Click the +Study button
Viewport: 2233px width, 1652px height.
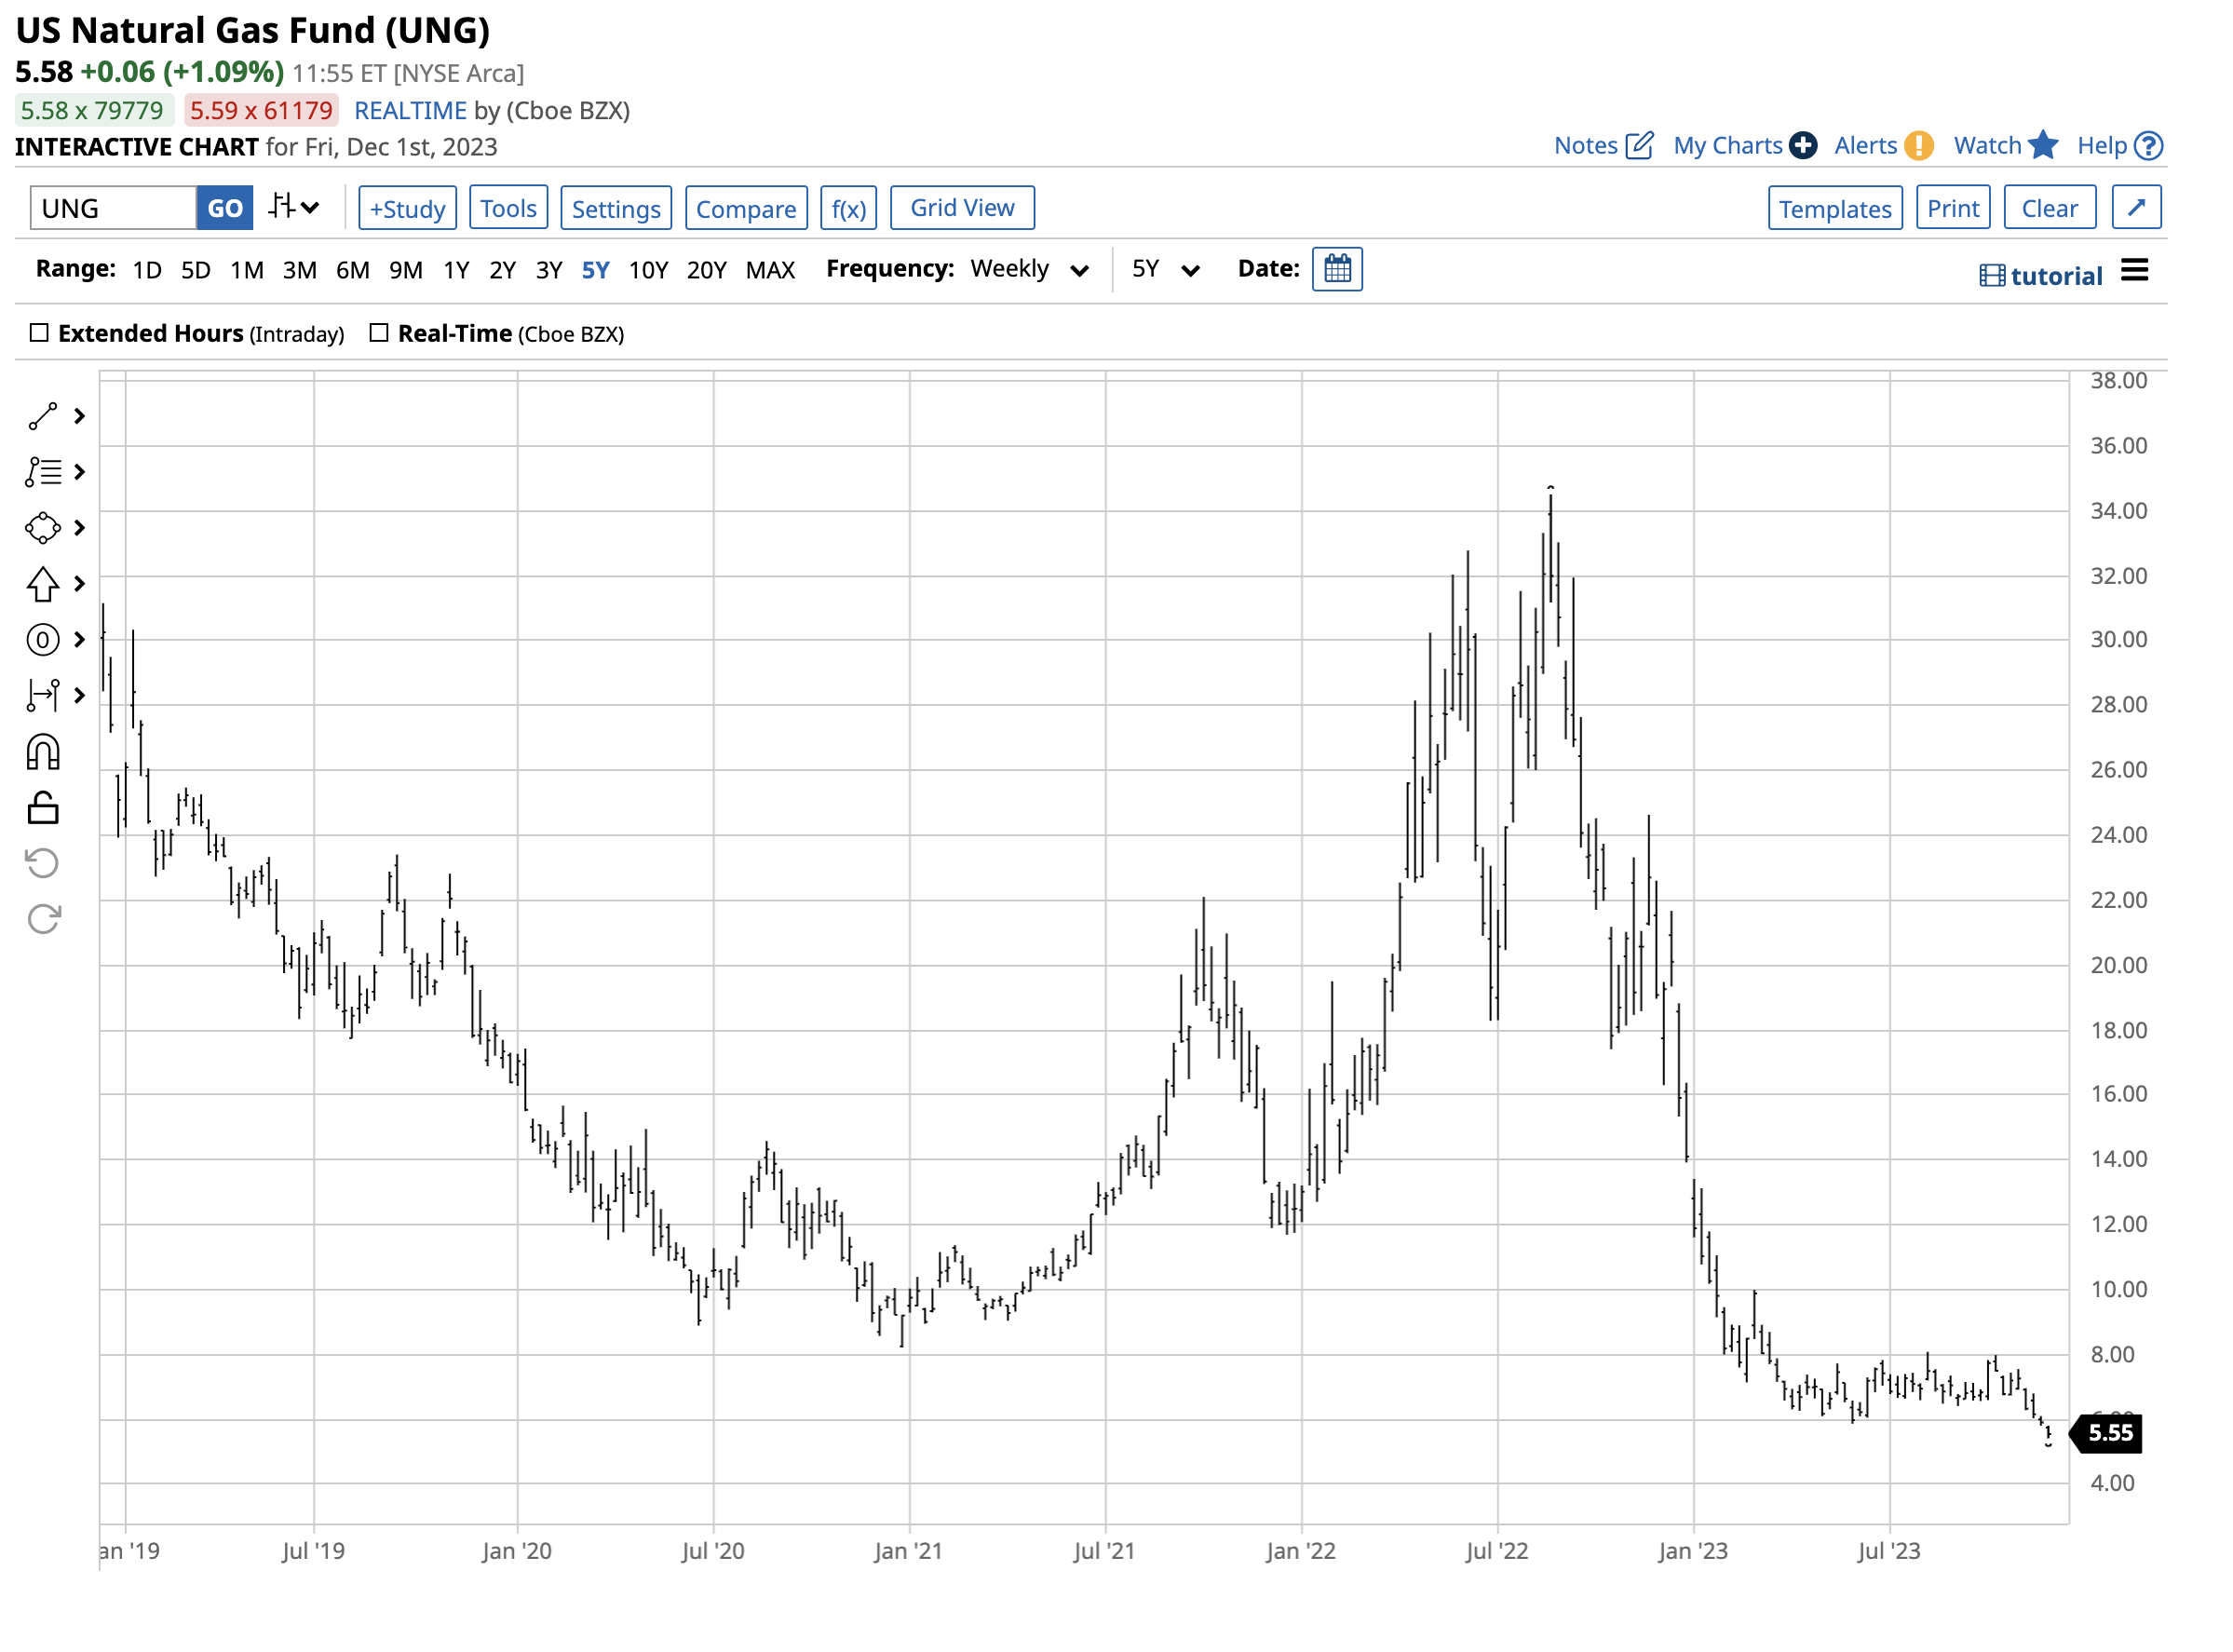point(407,208)
